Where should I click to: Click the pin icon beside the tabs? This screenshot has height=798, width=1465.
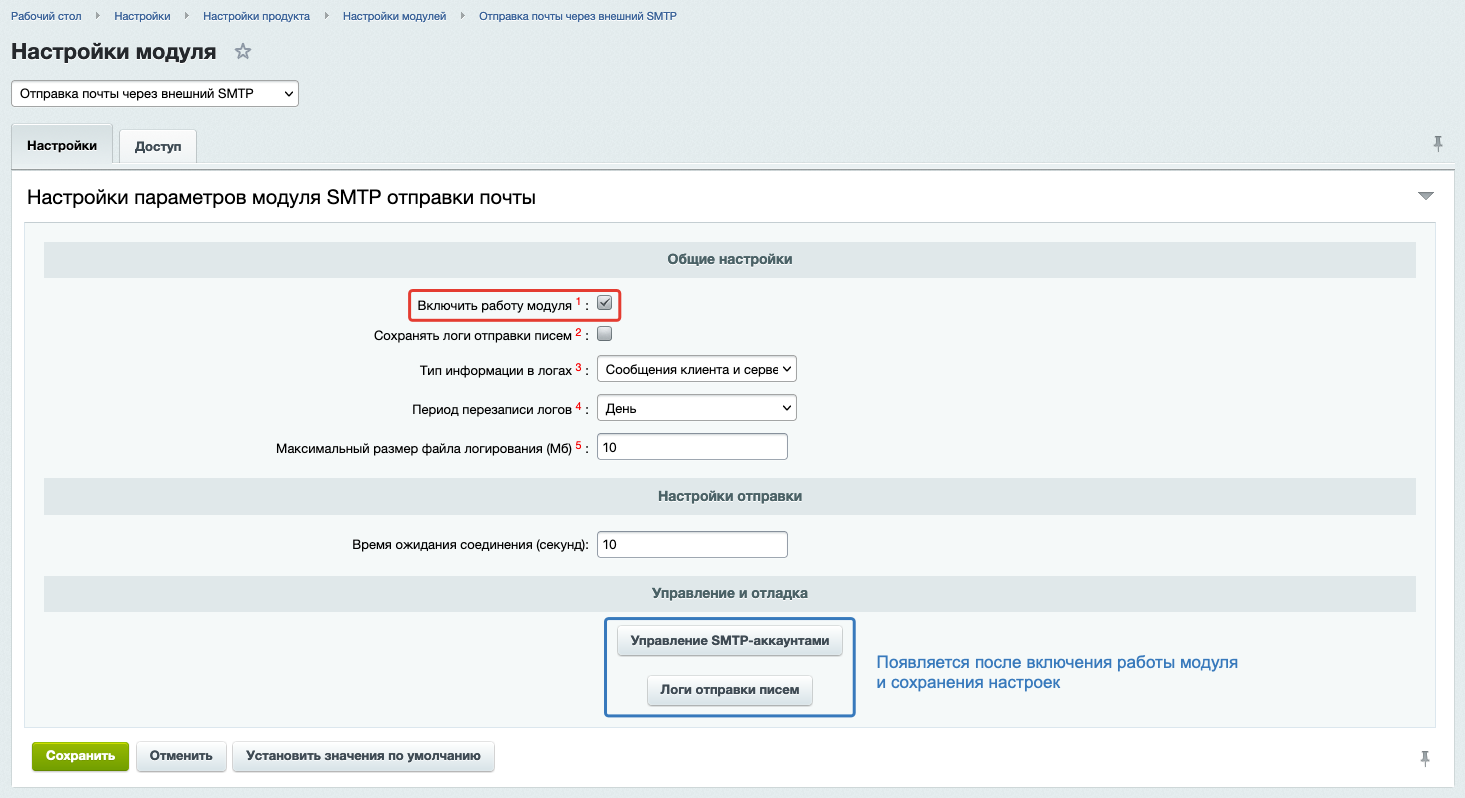tap(1438, 144)
